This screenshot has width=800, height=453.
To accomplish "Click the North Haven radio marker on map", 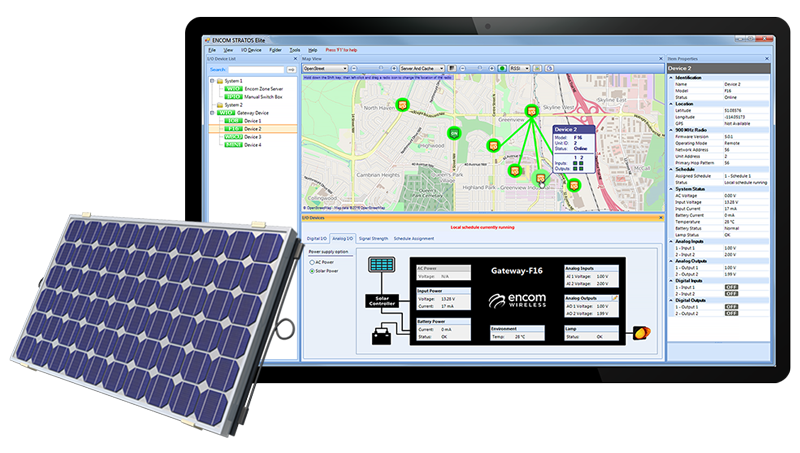I will [x=403, y=105].
